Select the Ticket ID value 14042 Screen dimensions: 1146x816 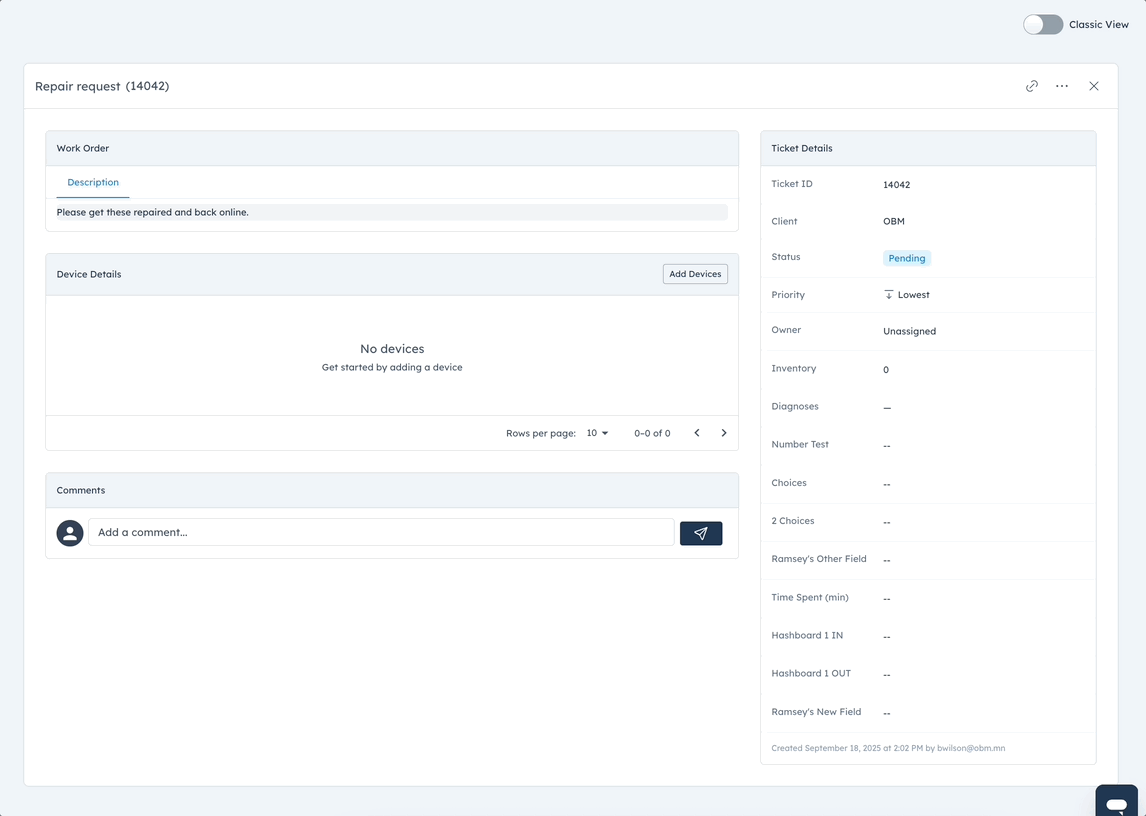pyautogui.click(x=896, y=184)
